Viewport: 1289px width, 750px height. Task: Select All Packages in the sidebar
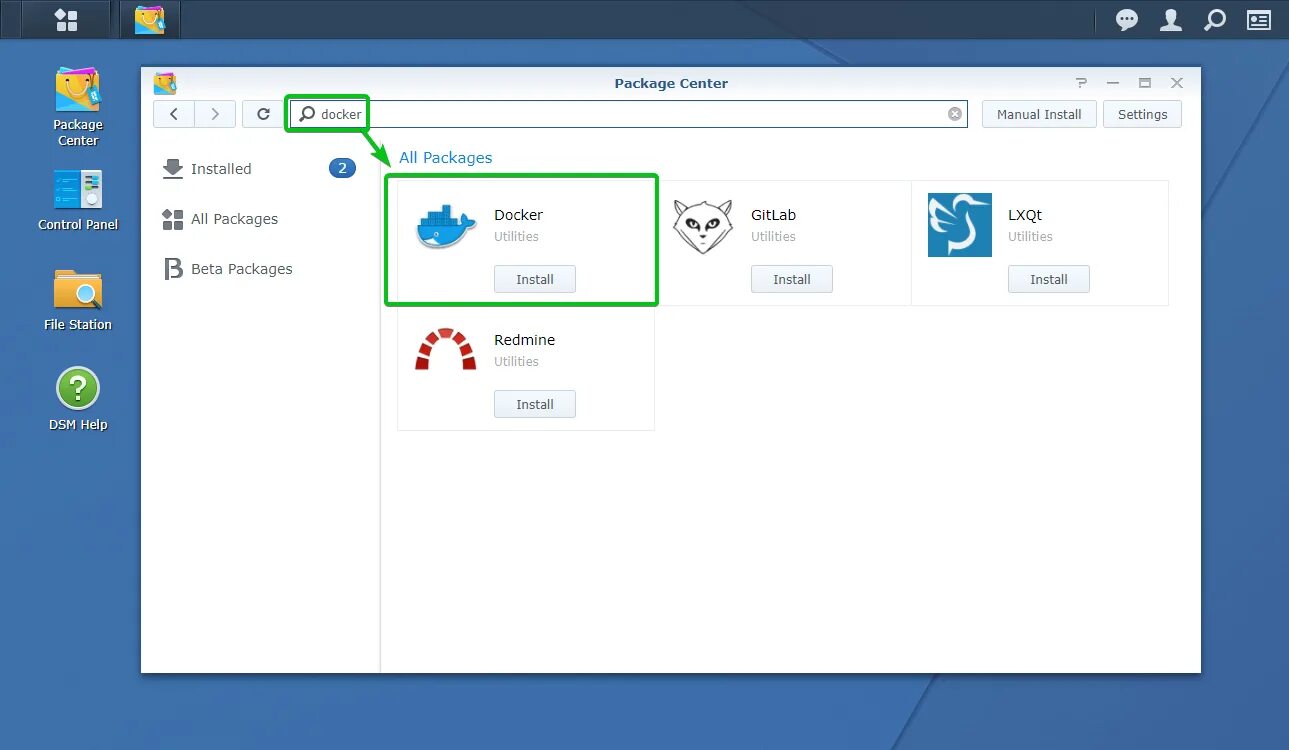[259, 219]
